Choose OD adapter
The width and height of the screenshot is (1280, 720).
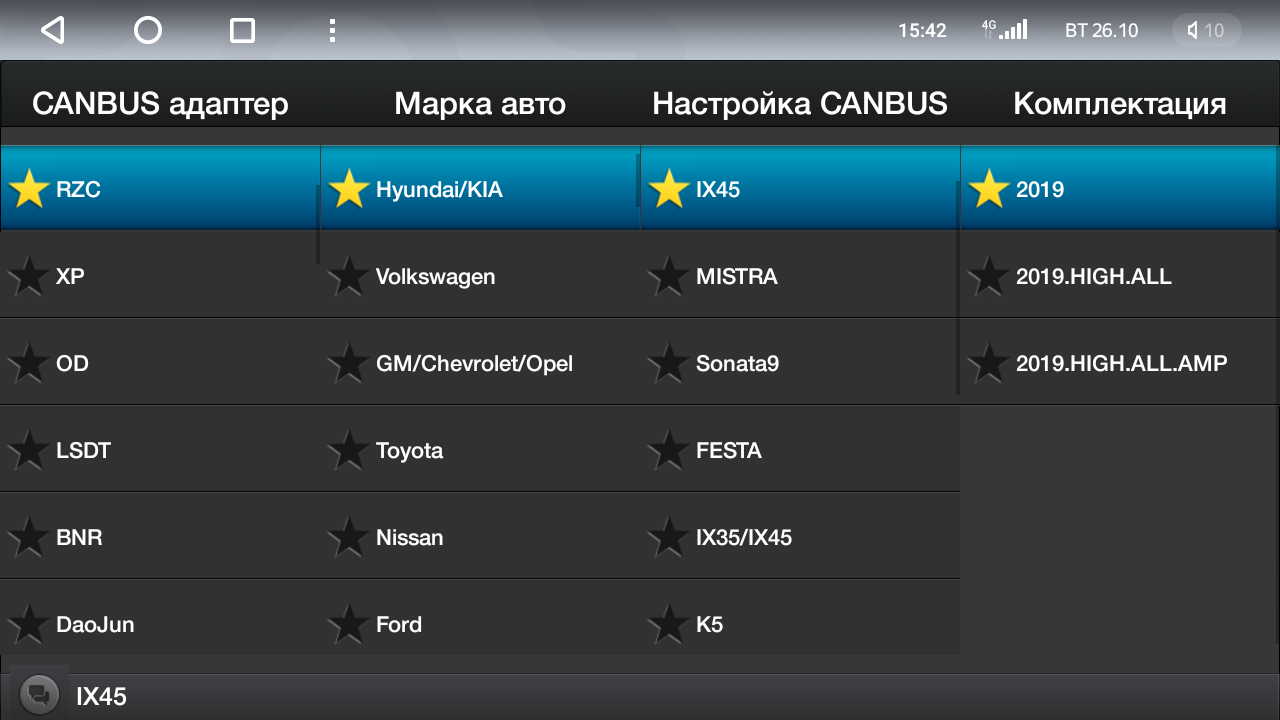click(160, 363)
